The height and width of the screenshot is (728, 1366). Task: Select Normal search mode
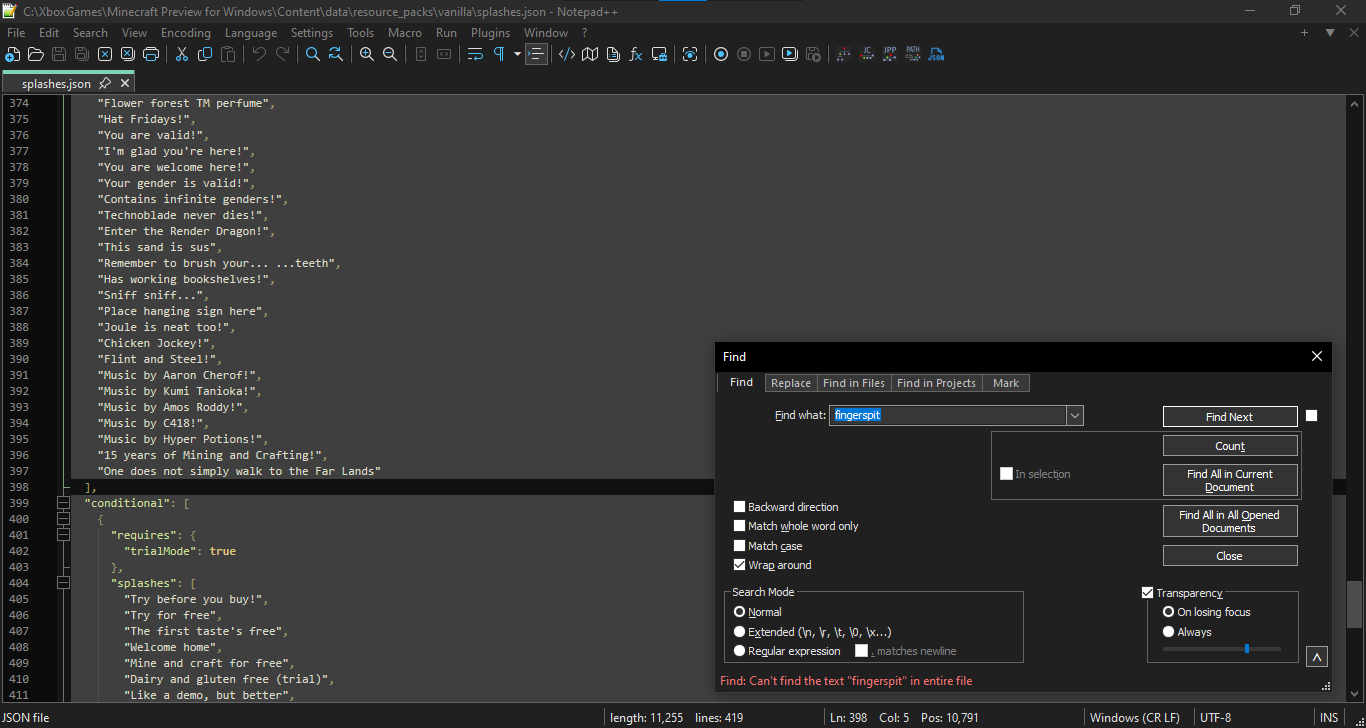coord(740,612)
